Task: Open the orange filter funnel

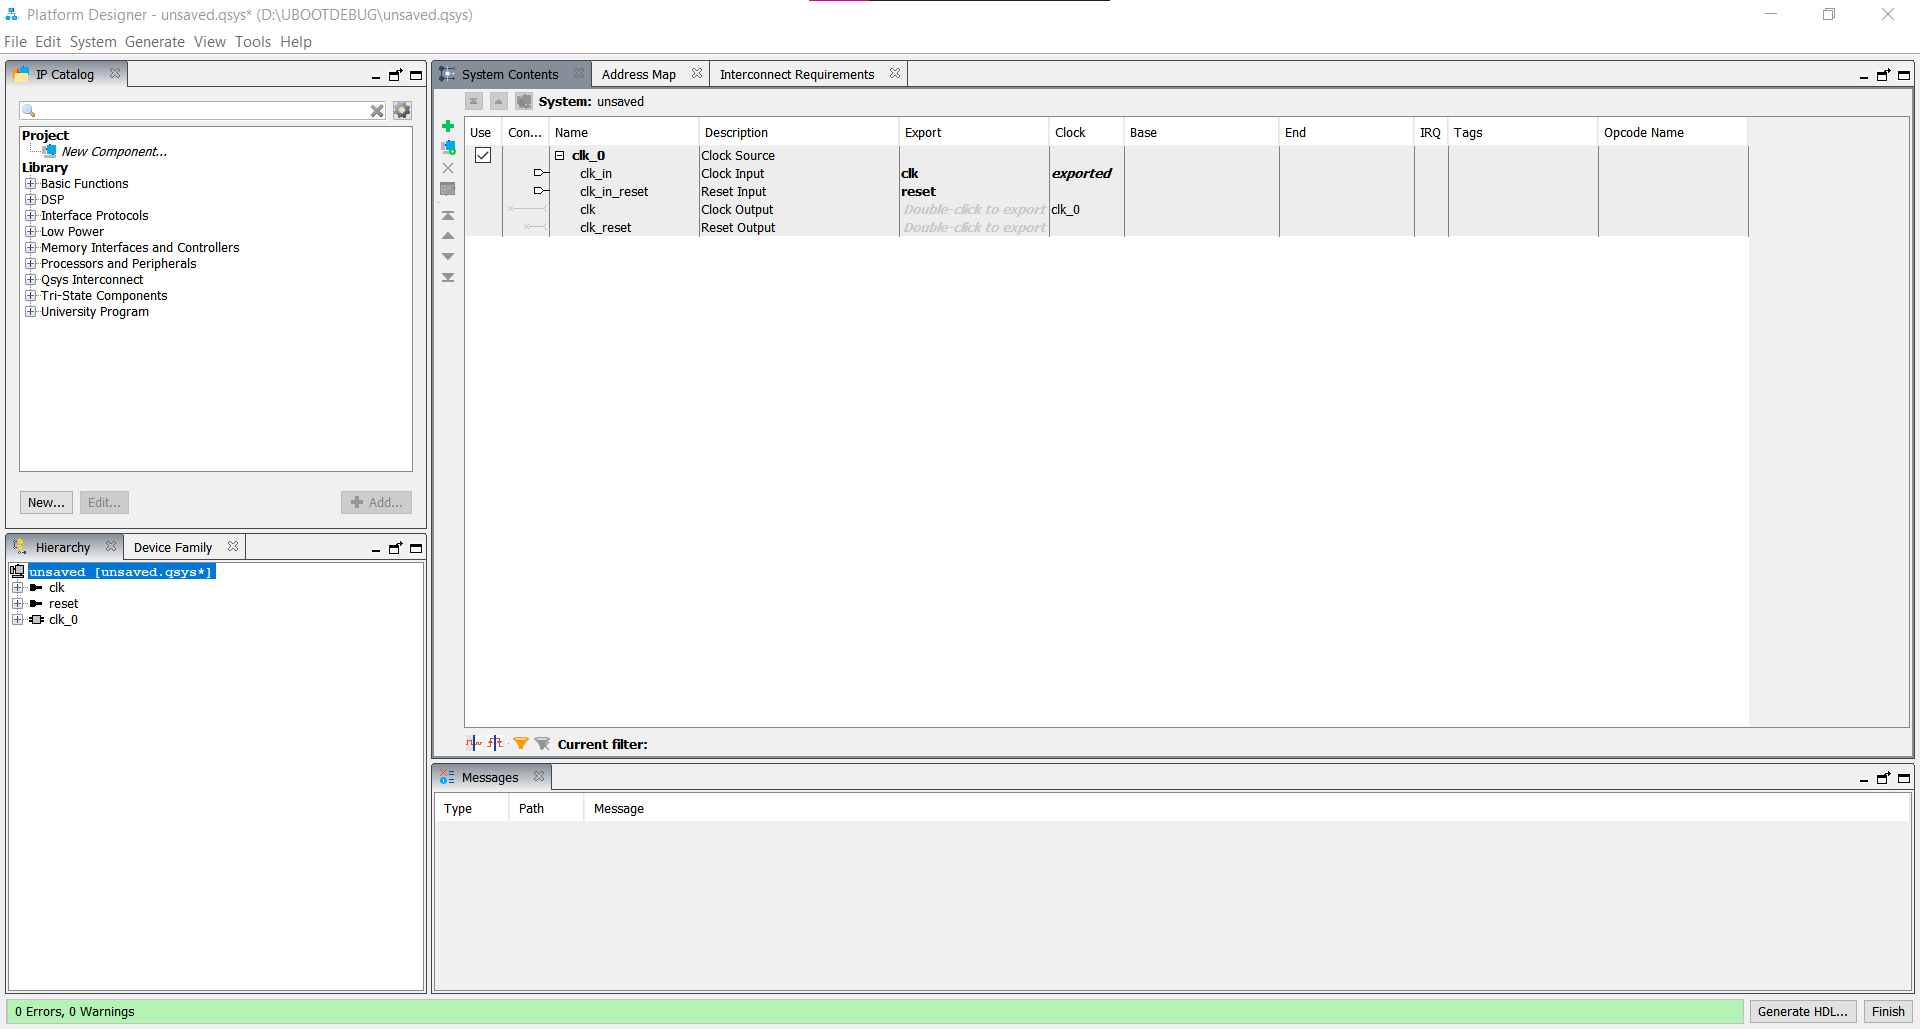Action: [520, 743]
